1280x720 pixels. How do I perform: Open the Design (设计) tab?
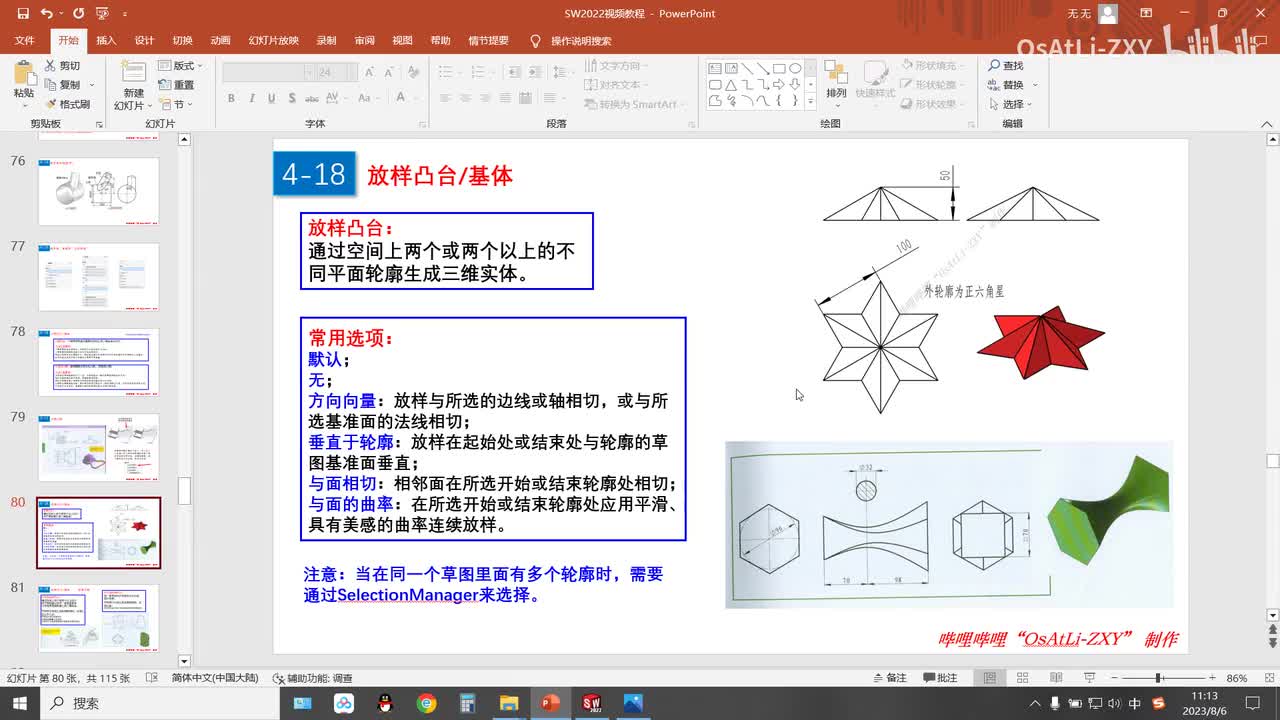(x=145, y=41)
